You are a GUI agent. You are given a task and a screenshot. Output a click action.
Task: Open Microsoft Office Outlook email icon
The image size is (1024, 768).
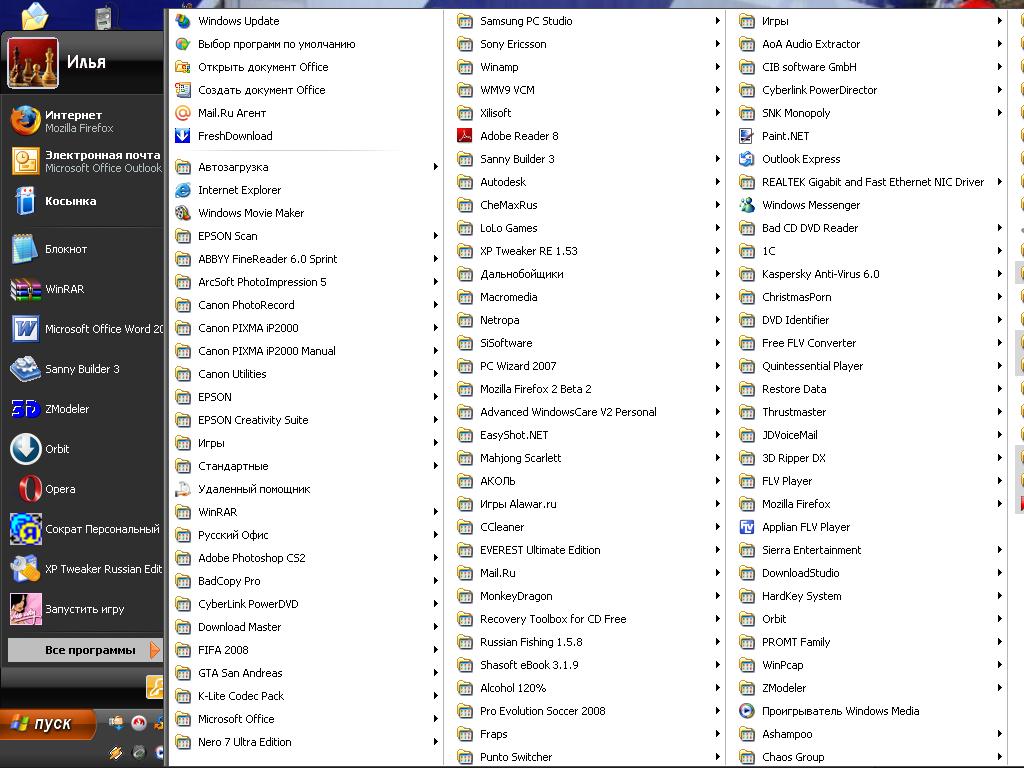click(25, 161)
